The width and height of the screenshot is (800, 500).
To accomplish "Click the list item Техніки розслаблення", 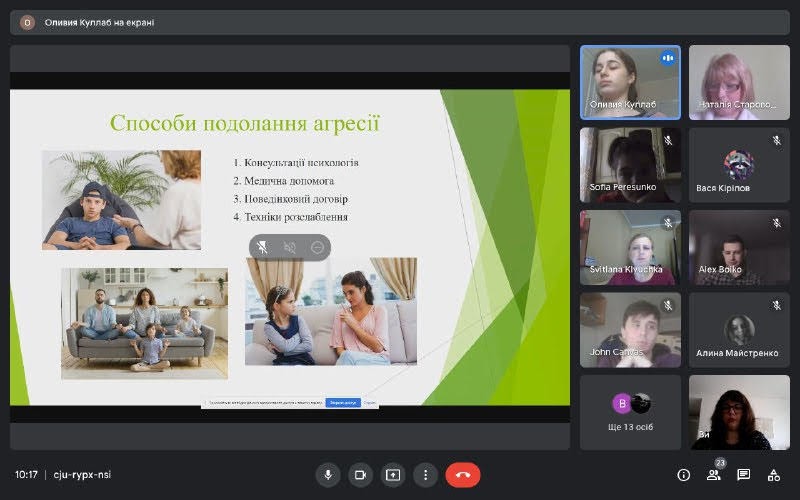I will coord(290,217).
